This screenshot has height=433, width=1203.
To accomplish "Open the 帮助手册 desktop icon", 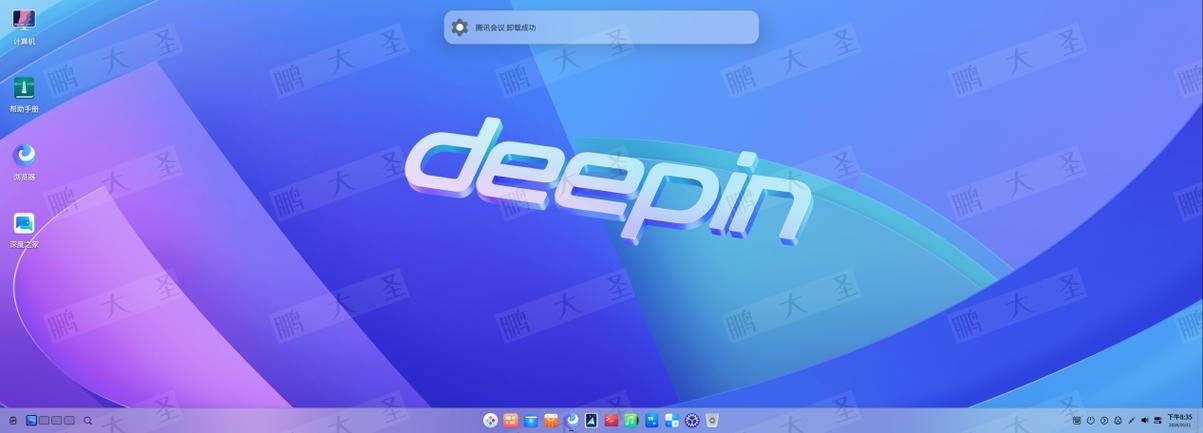I will click(24, 95).
